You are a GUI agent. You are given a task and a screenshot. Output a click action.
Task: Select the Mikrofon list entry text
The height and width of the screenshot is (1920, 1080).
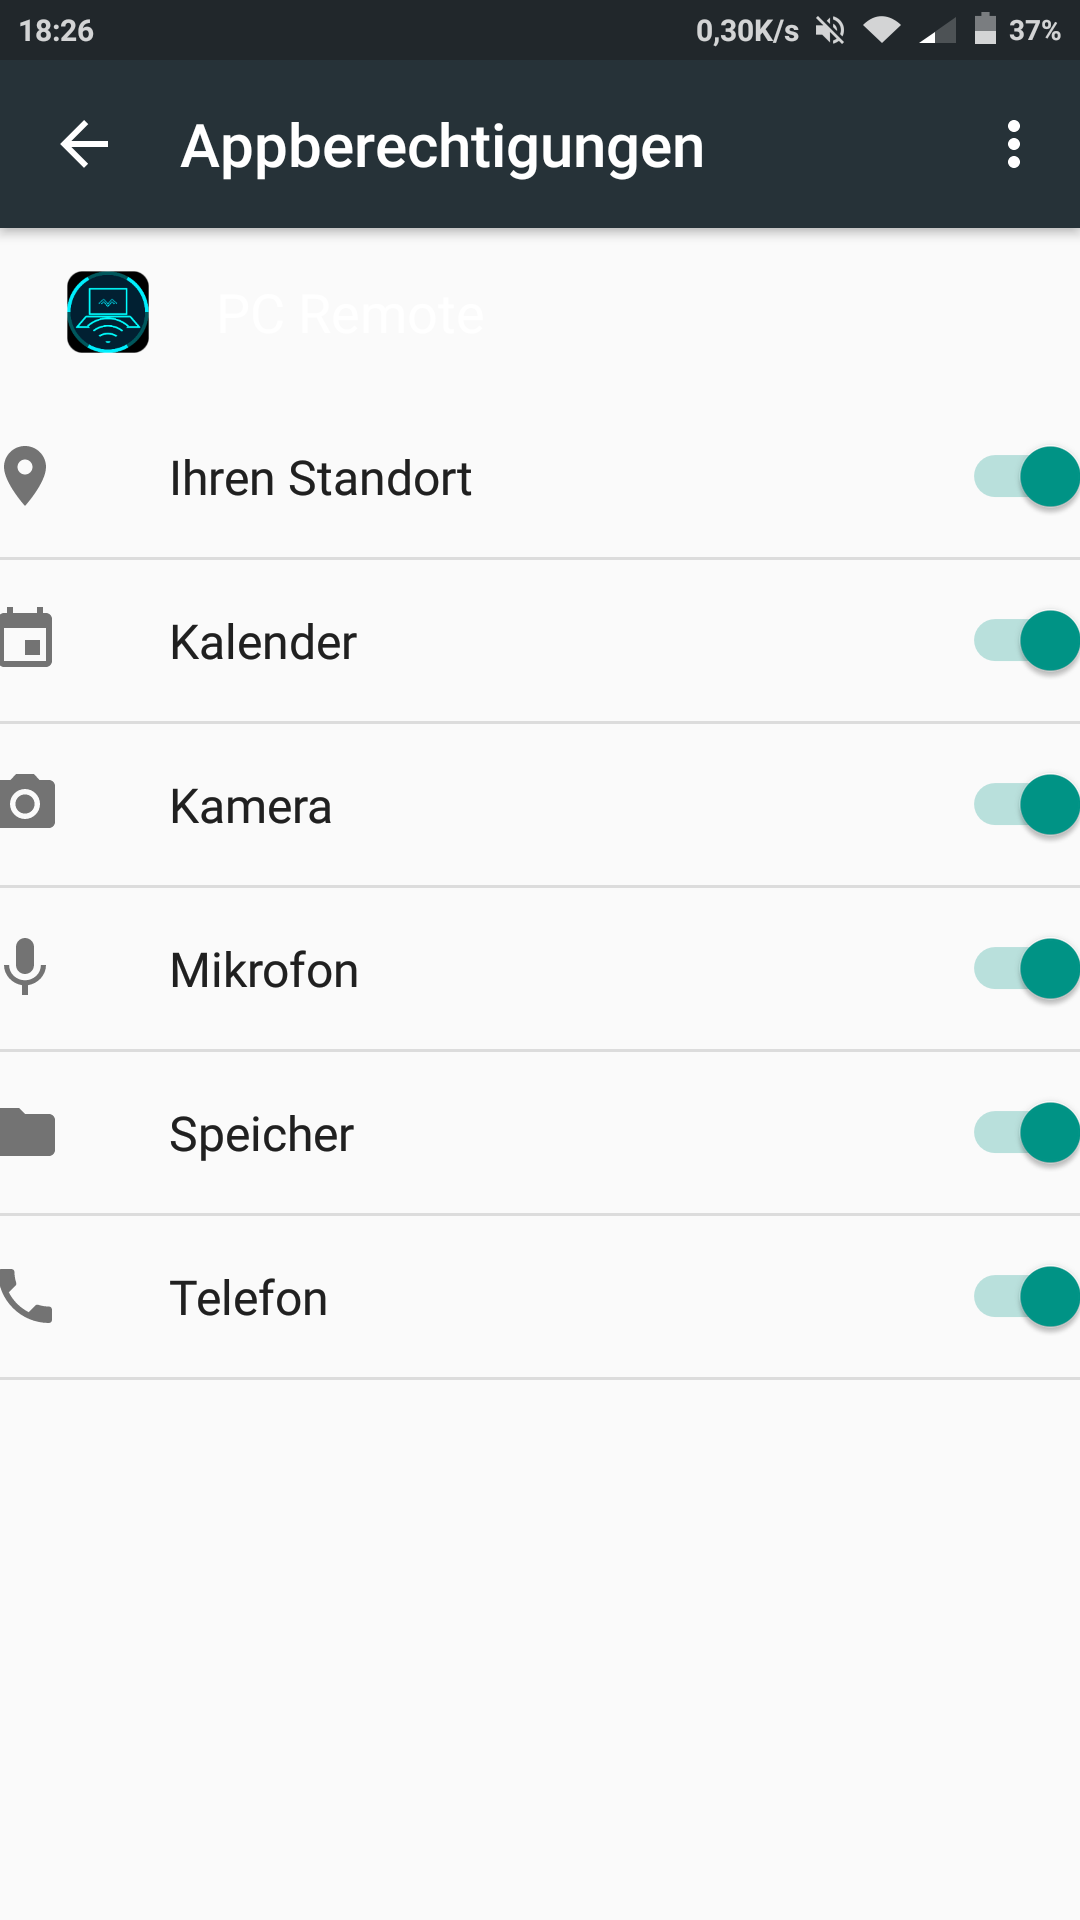(x=264, y=970)
